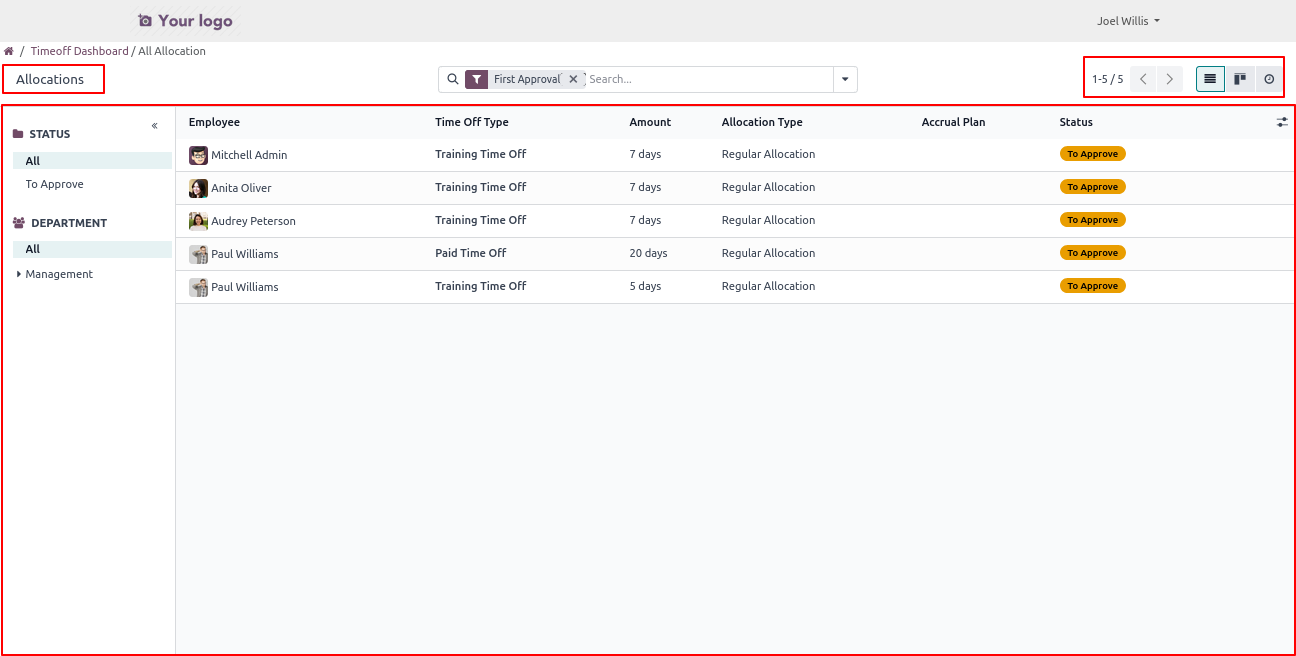The image size is (1296, 656).
Task: Go to next page of records
Action: (1169, 79)
